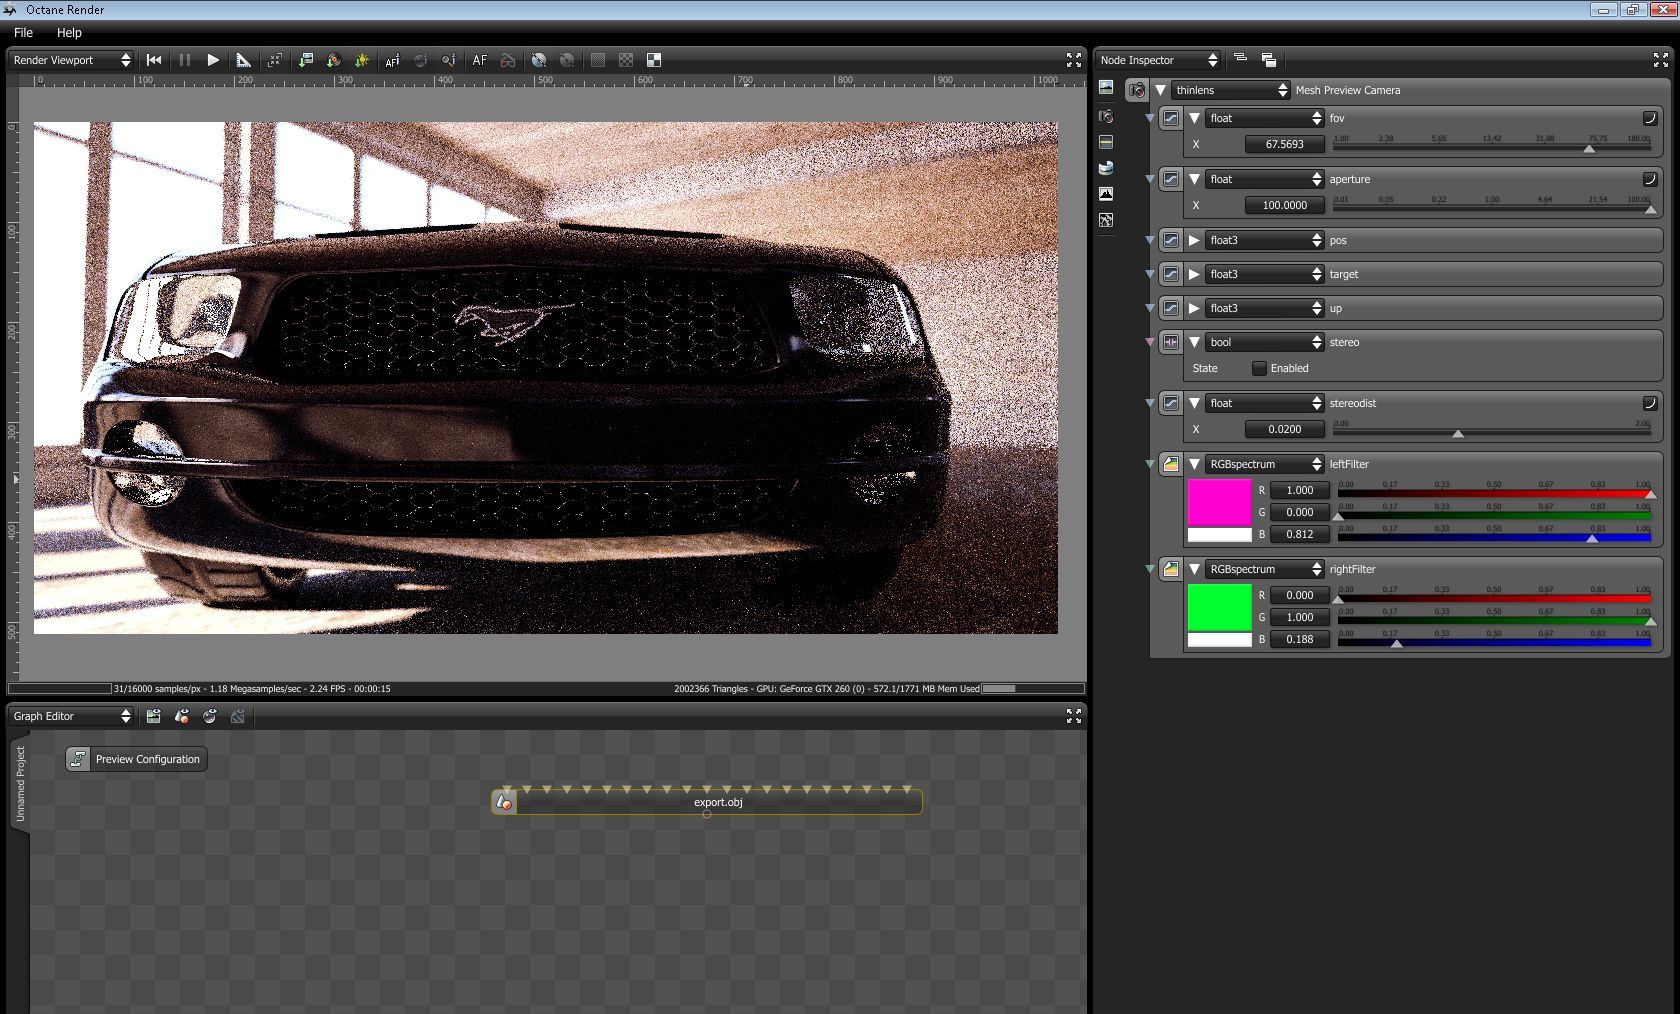Image resolution: width=1680 pixels, height=1014 pixels.
Task: Collapse the fov parameter
Action: click(1194, 118)
